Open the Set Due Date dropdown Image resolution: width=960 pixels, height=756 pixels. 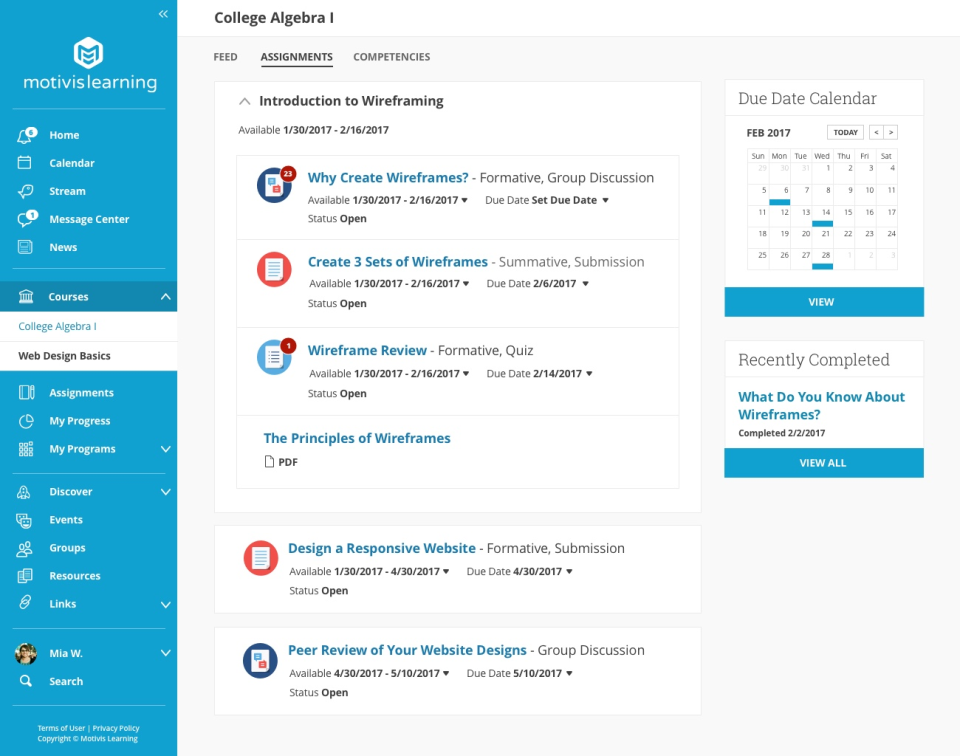pos(605,200)
